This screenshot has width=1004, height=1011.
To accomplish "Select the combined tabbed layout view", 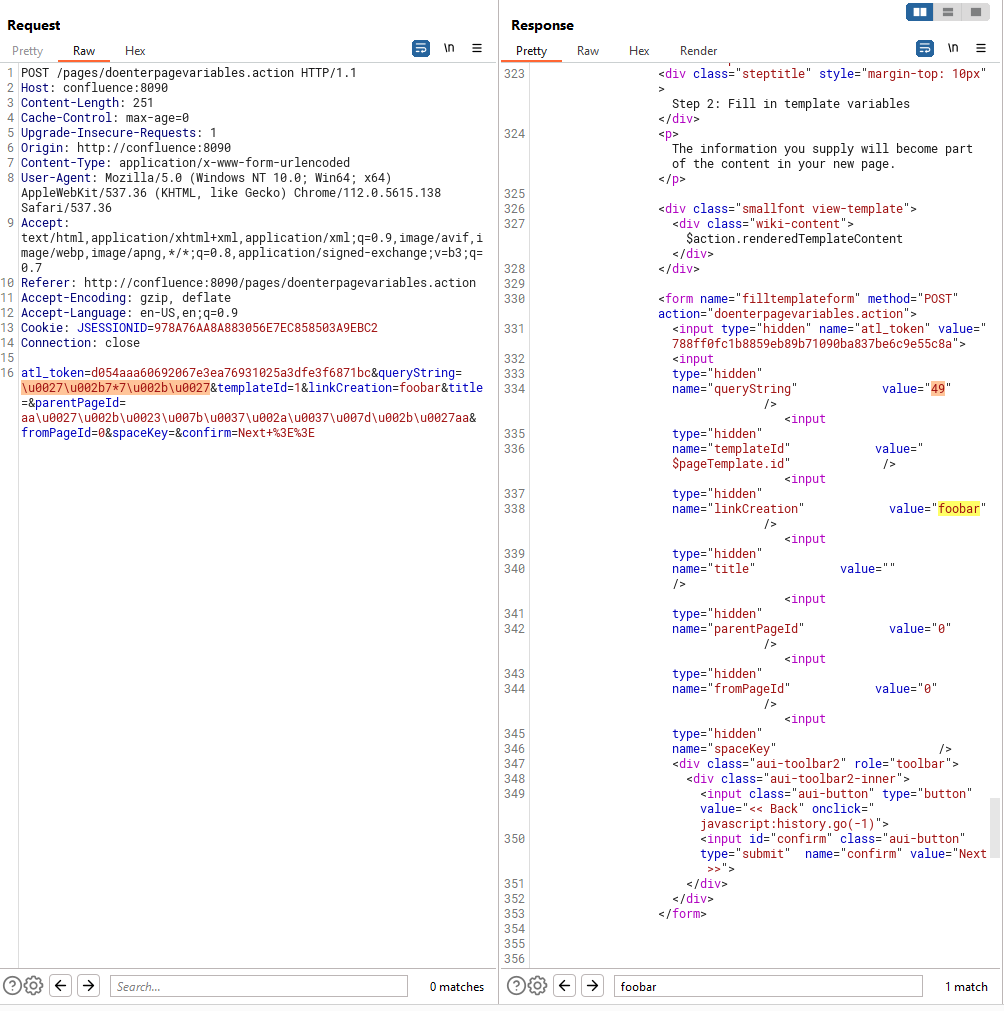I will pos(976,12).
